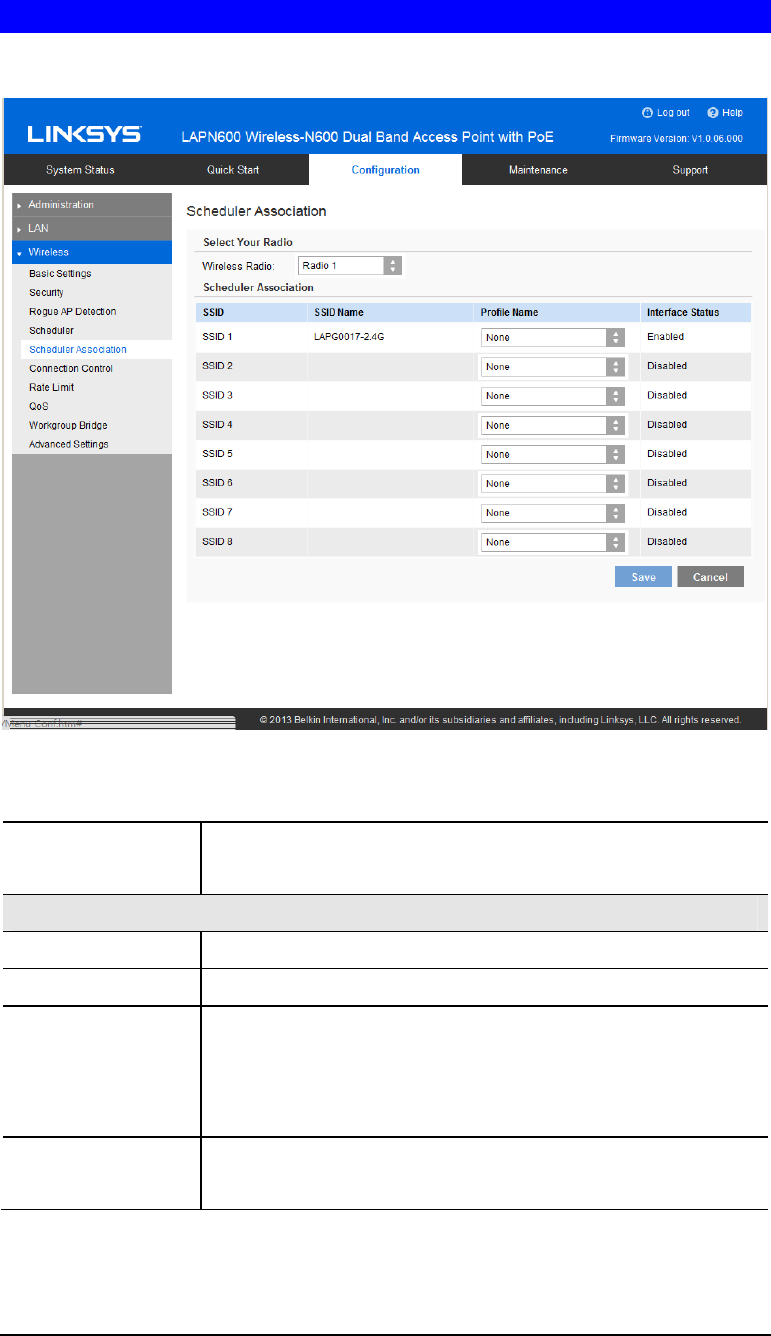Open the Wireless Radio dropdown
The image size is (771, 1336).
(350, 266)
